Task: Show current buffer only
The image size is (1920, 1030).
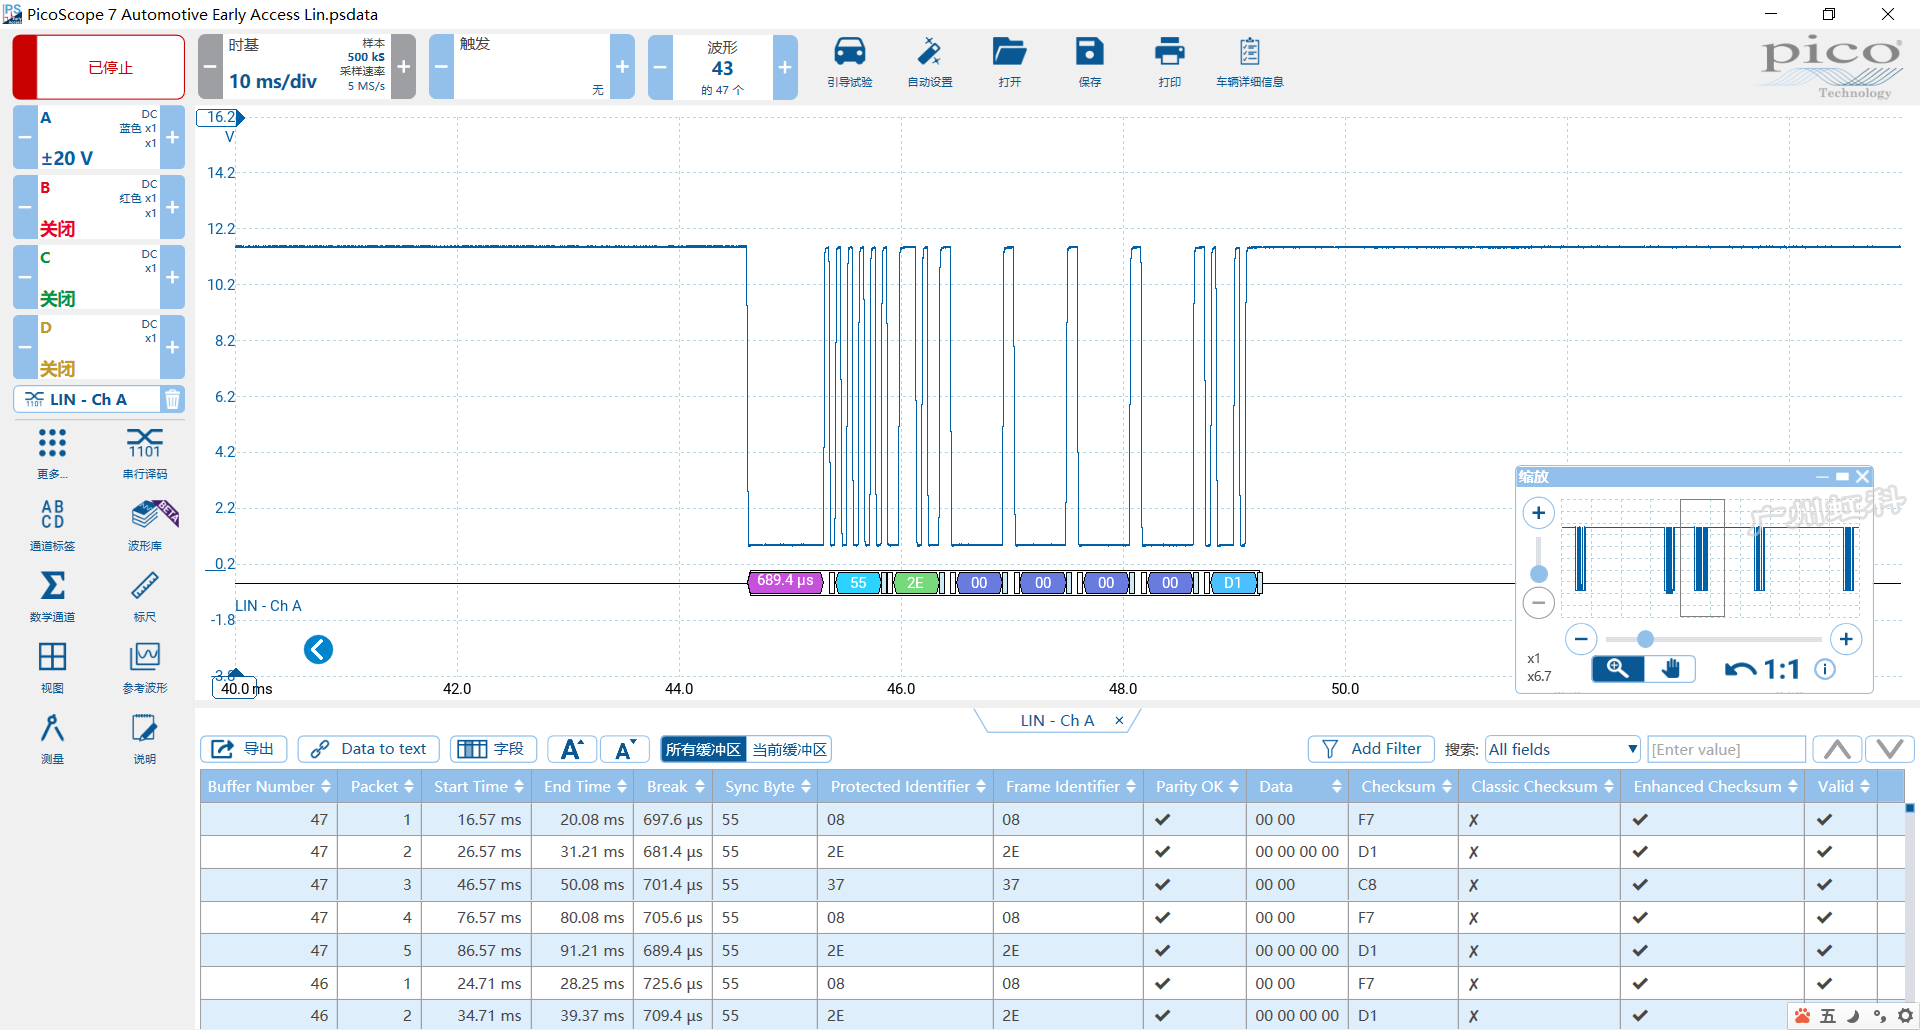Action: [x=789, y=749]
